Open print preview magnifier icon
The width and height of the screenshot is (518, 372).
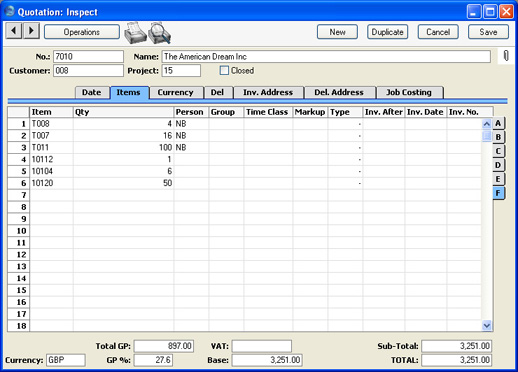tap(160, 33)
